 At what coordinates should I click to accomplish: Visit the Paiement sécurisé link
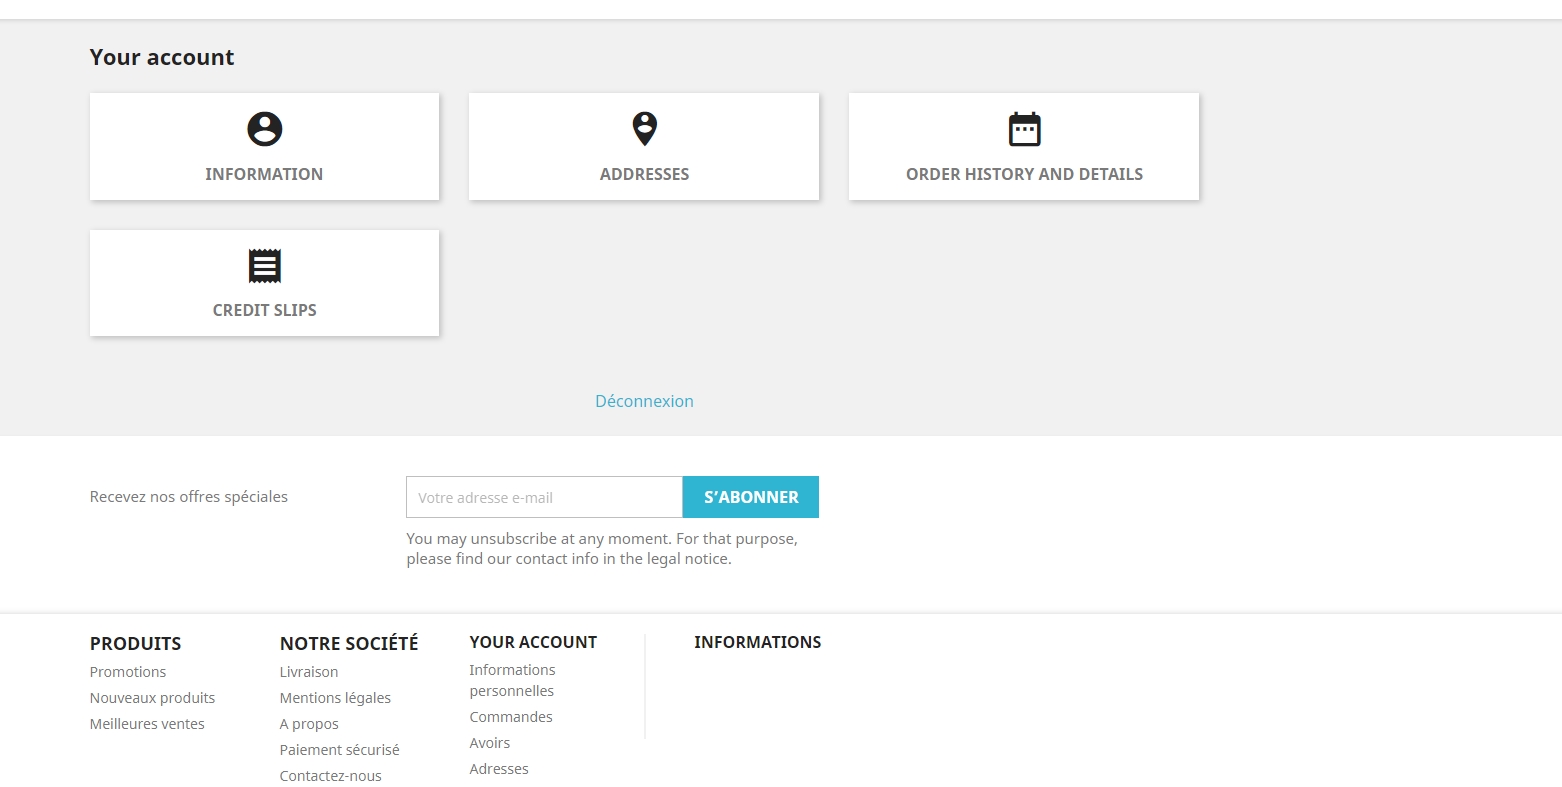click(339, 750)
